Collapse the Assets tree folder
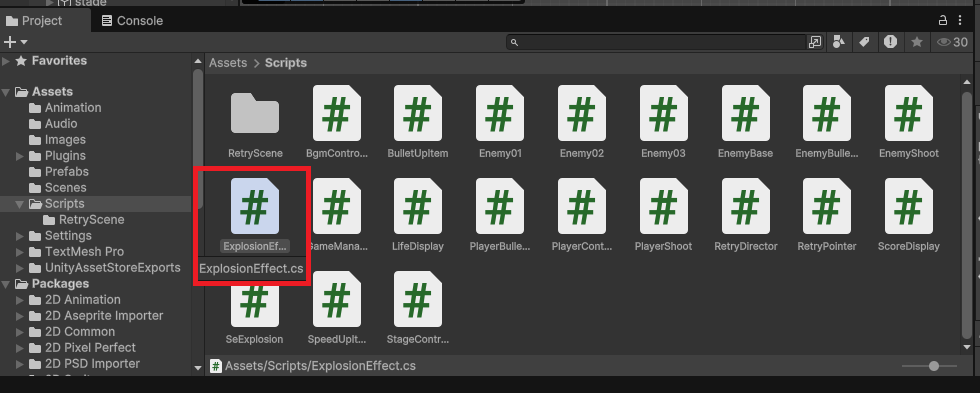This screenshot has width=980, height=393. pyautogui.click(x=6, y=92)
